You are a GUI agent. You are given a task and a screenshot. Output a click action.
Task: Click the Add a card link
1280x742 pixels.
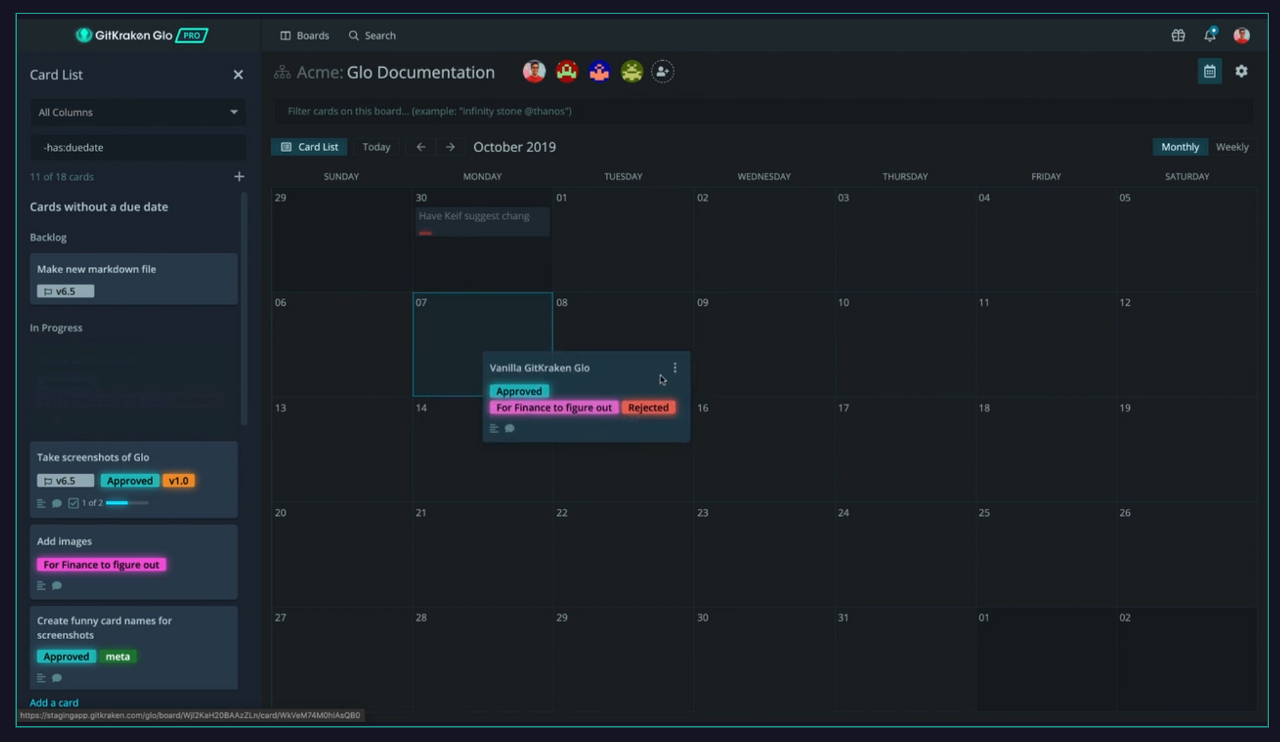(54, 703)
